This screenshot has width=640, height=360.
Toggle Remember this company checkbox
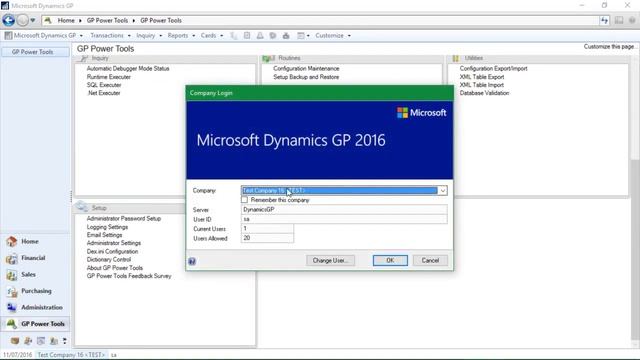click(244, 200)
